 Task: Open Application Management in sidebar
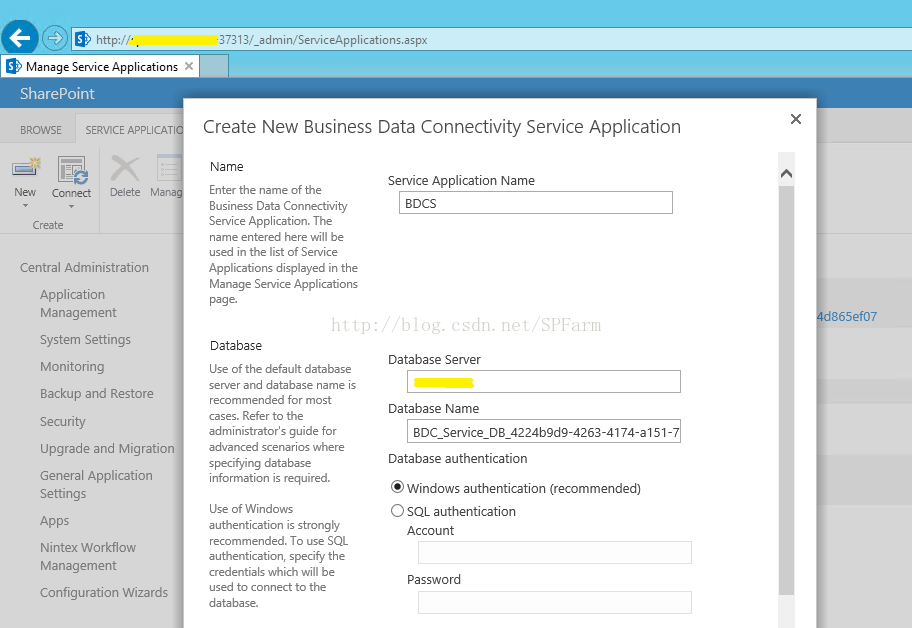78,304
